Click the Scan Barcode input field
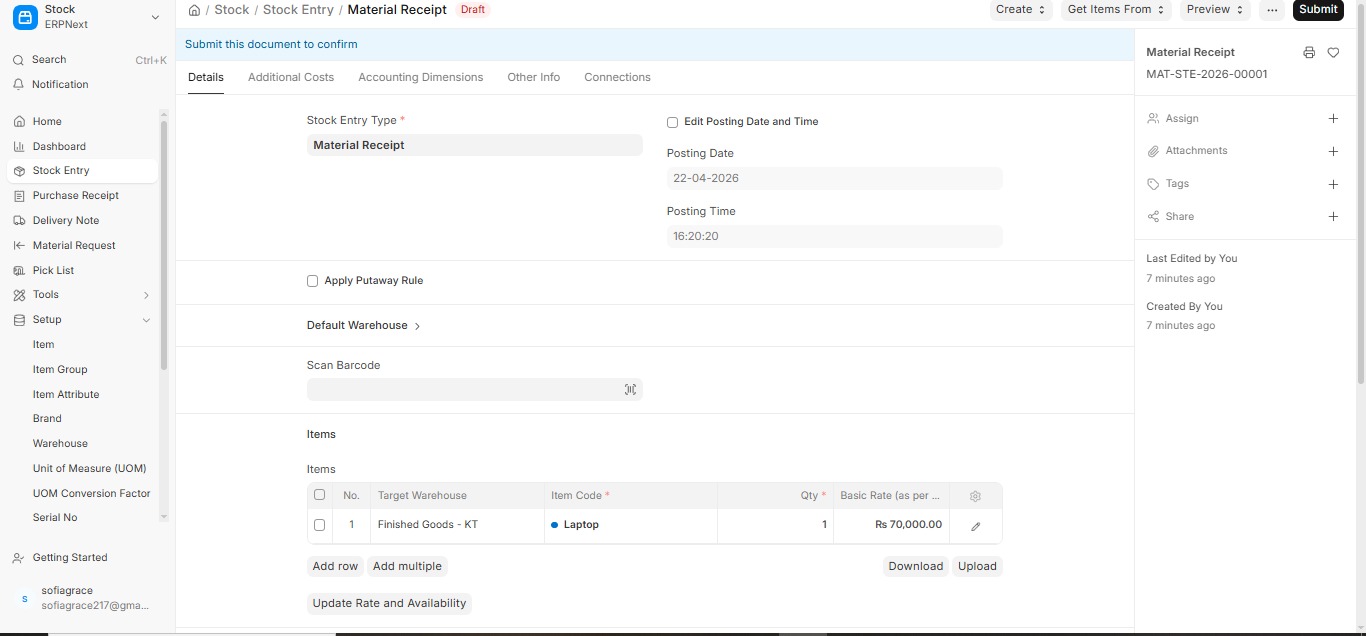Image resolution: width=1366 pixels, height=636 pixels. (x=475, y=390)
